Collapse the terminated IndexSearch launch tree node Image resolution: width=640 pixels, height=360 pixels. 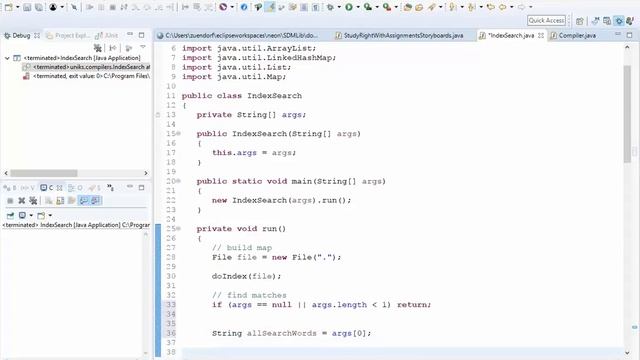click(7, 58)
